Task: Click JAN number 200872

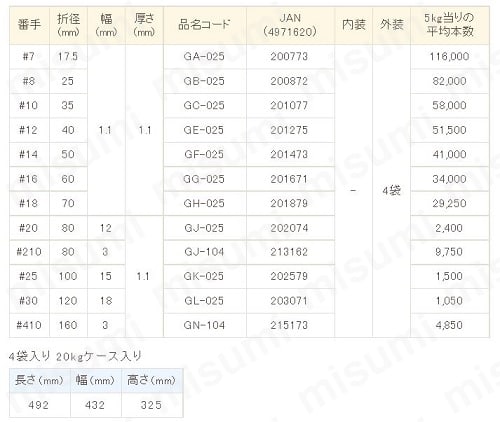Action: click(x=289, y=81)
